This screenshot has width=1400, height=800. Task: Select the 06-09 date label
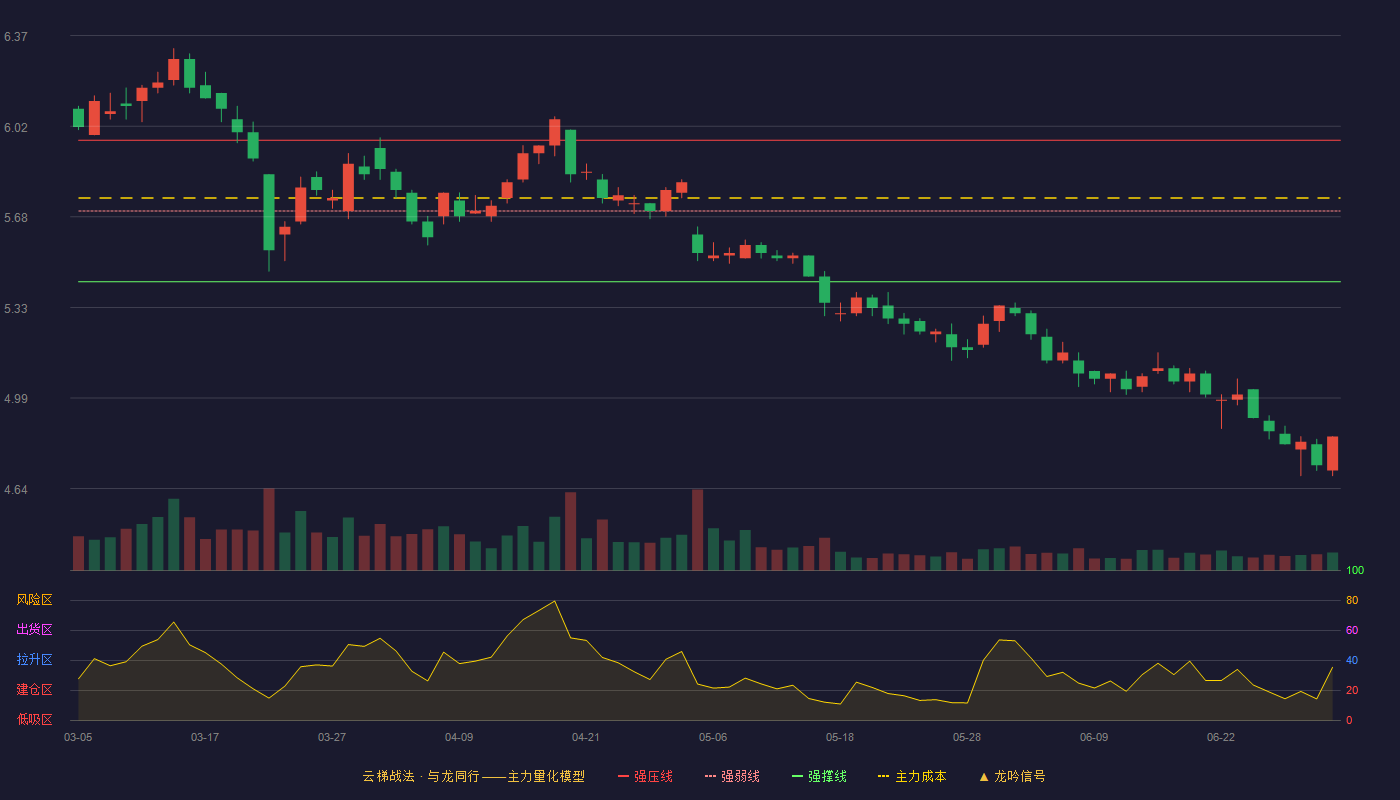[x=1094, y=737]
